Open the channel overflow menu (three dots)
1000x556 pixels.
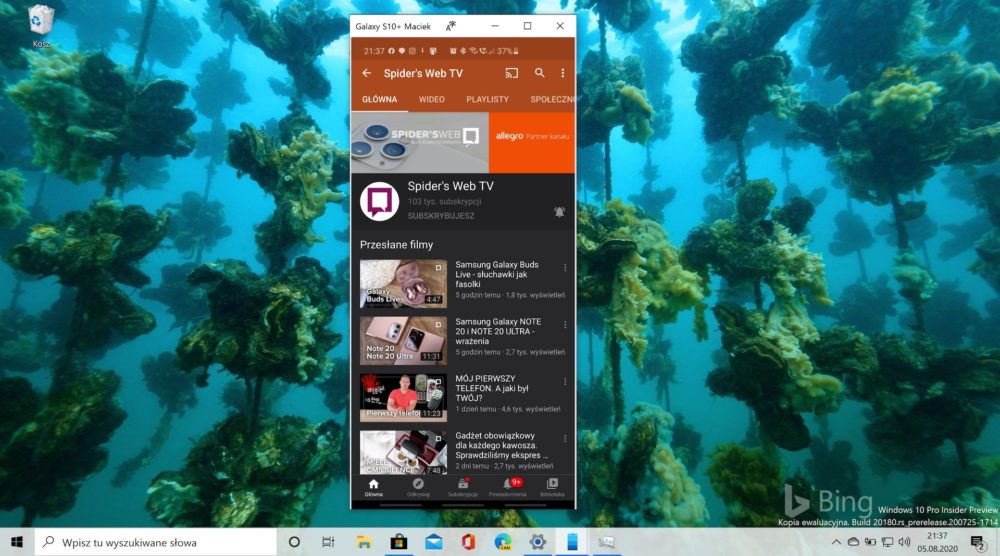click(x=562, y=73)
